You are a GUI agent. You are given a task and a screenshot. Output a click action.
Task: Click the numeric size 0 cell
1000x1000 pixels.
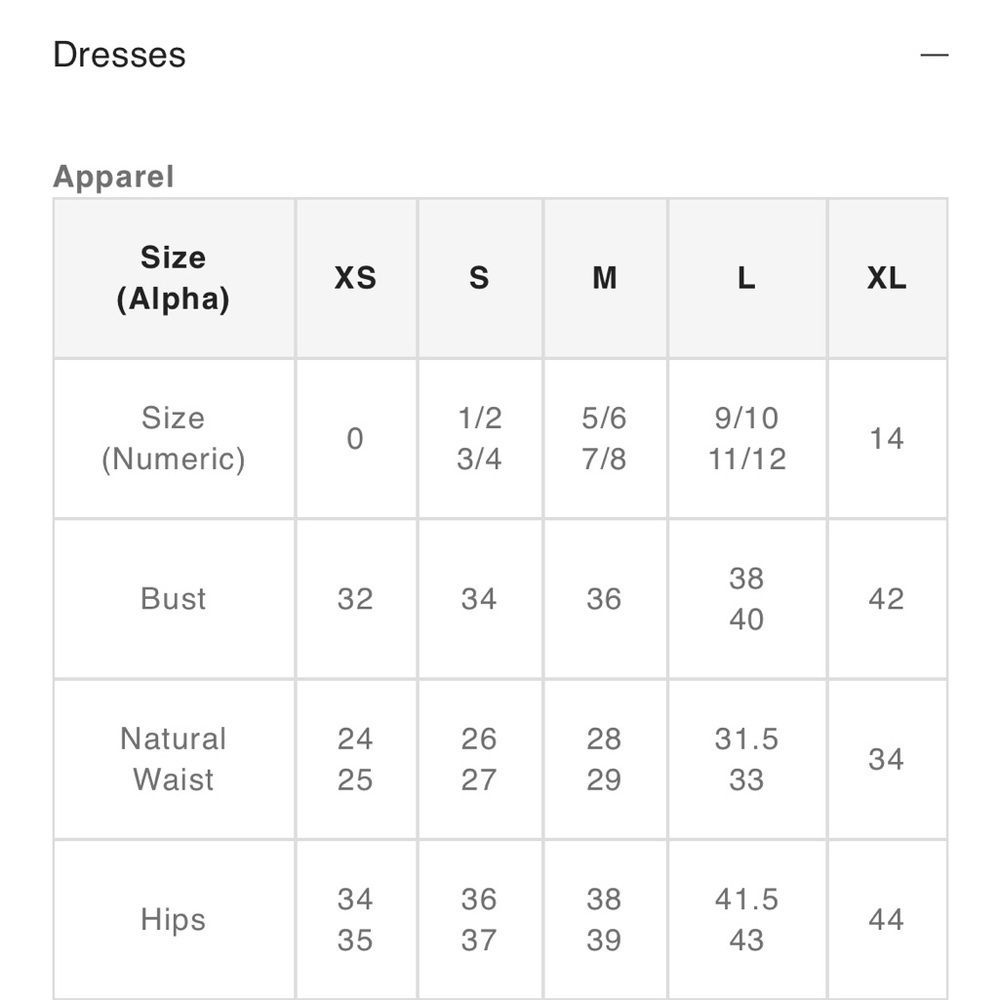coord(356,439)
